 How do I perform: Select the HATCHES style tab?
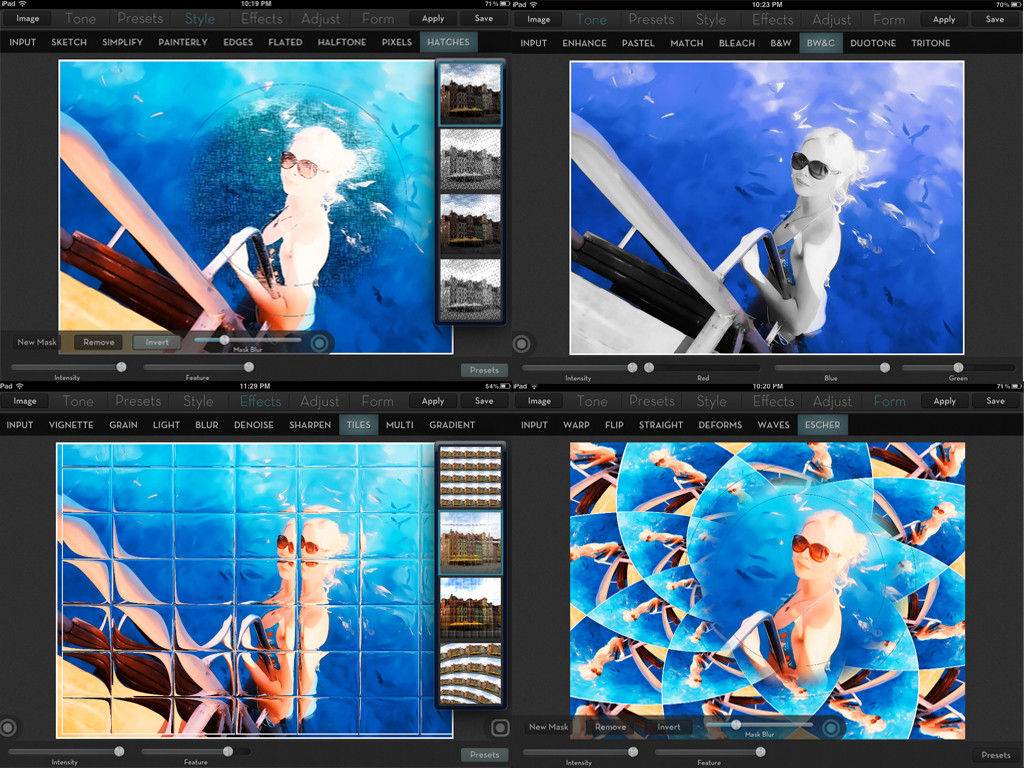point(448,42)
